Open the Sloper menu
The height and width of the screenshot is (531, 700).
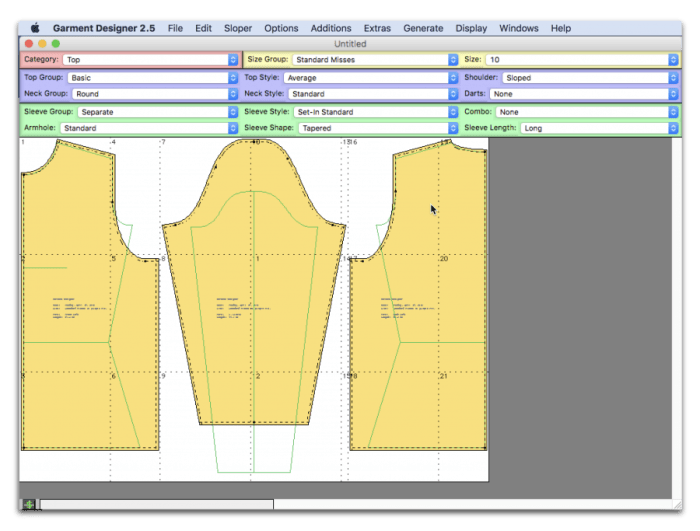tap(238, 28)
